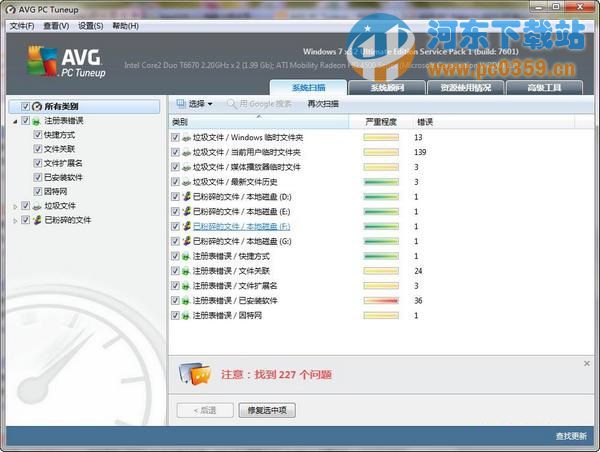The height and width of the screenshot is (452, 600).
Task: Click the 后退 button
Action: (205, 410)
